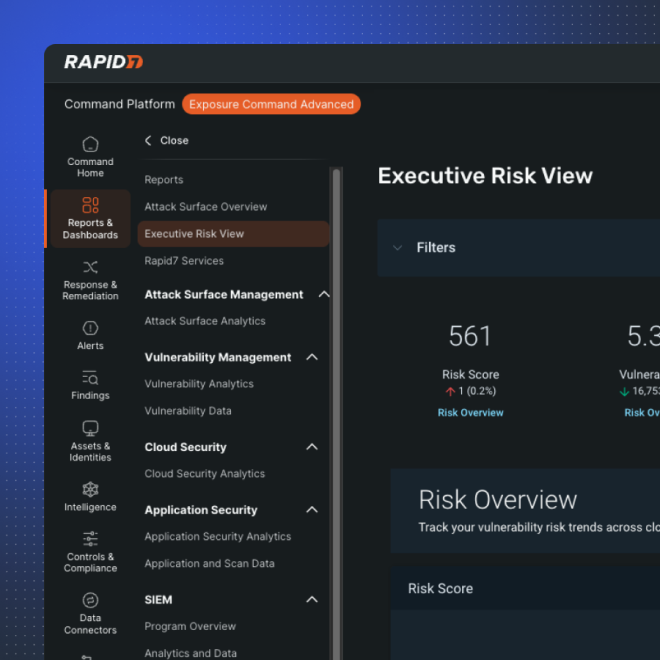Viewport: 660px width, 660px height.
Task: Open Application Security Analytics
Action: pyautogui.click(x=218, y=537)
